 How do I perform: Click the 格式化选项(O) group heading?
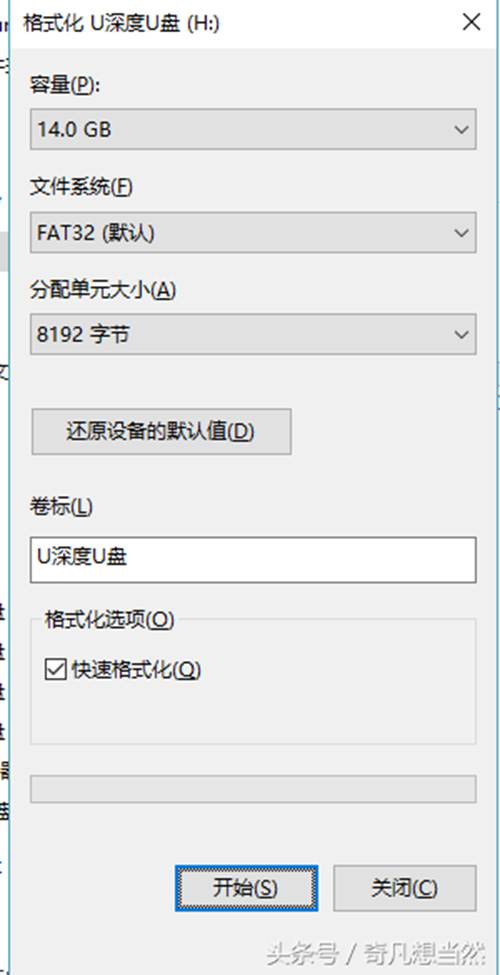(x=109, y=619)
